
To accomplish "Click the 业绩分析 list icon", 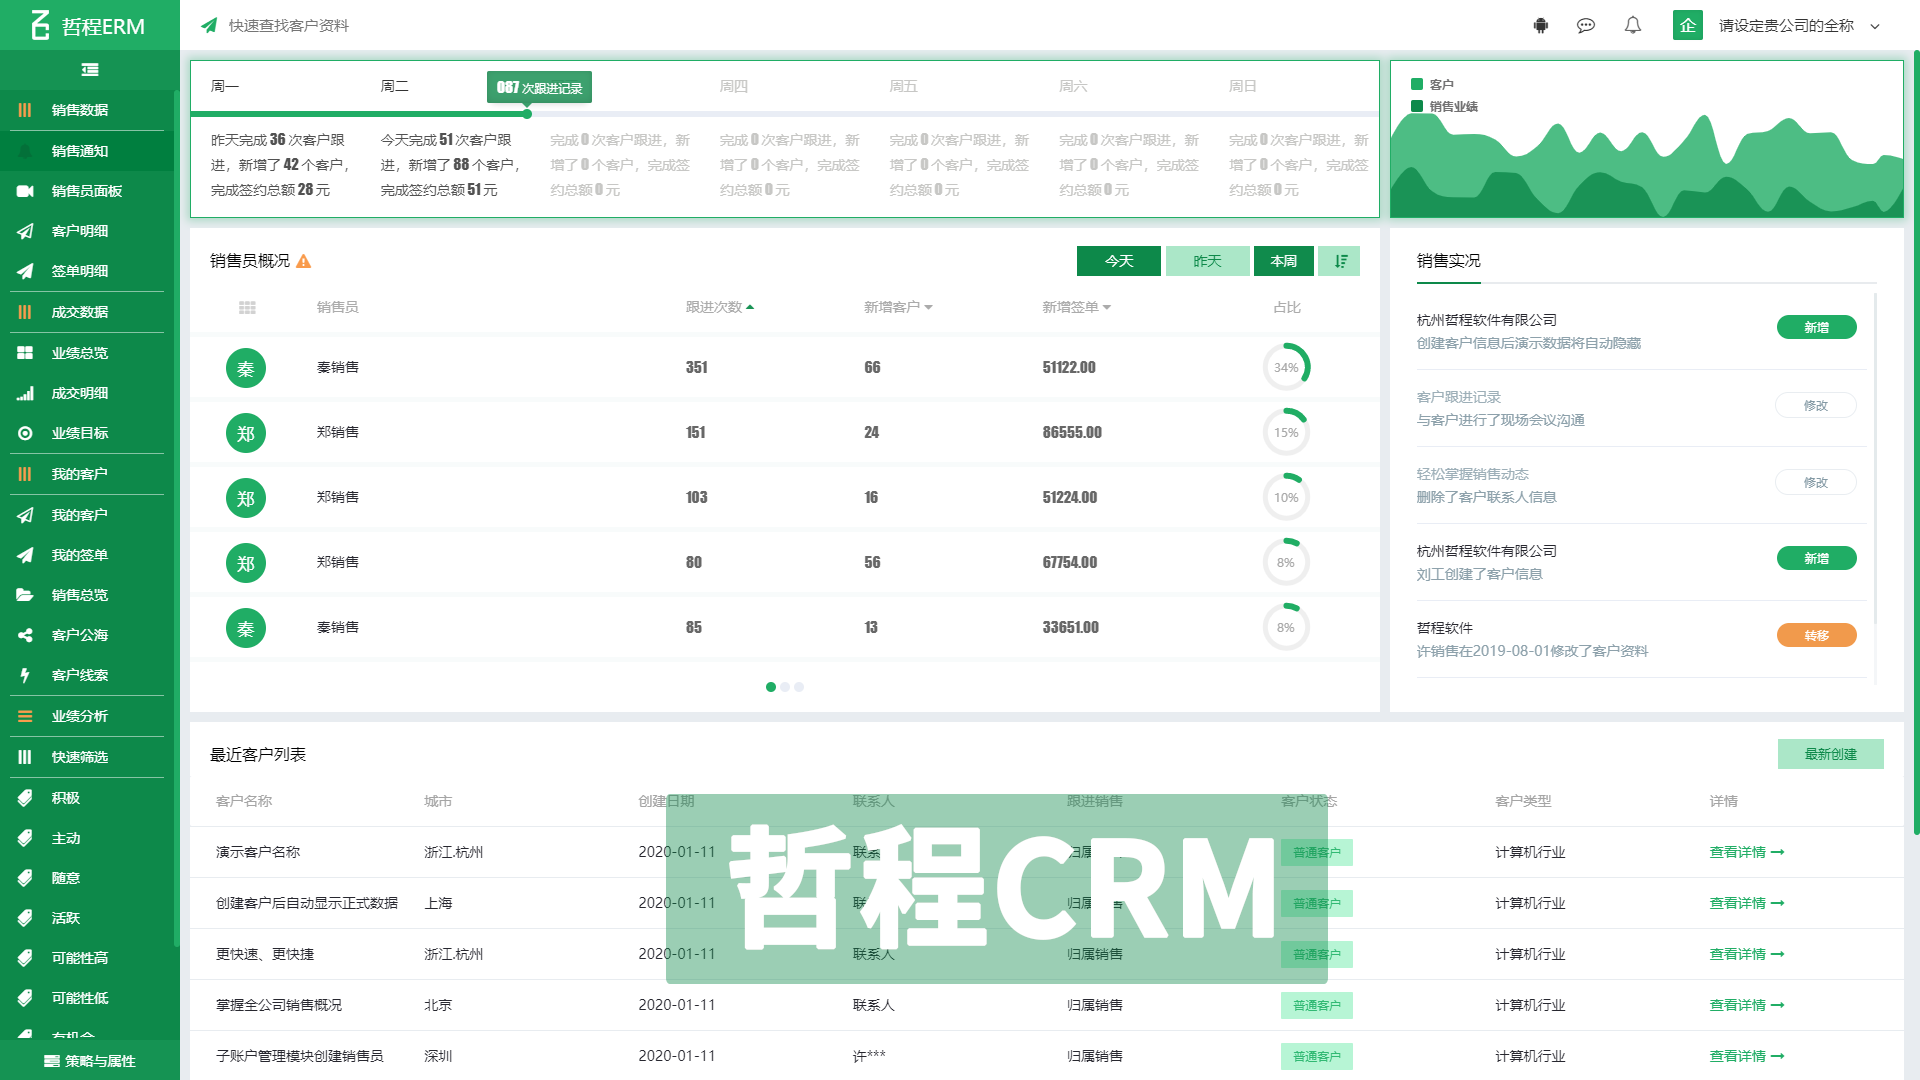I will [x=25, y=716].
